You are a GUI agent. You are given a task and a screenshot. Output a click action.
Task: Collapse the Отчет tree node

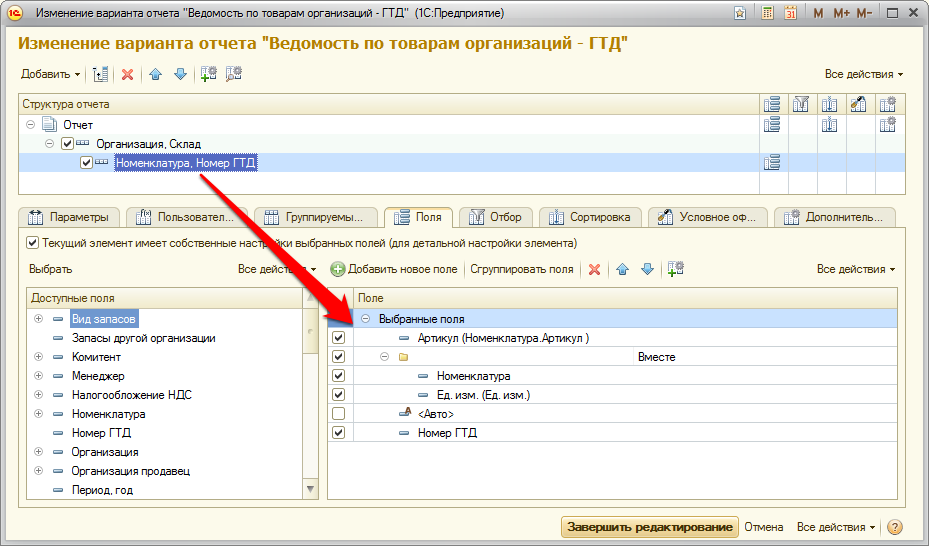click(31, 124)
